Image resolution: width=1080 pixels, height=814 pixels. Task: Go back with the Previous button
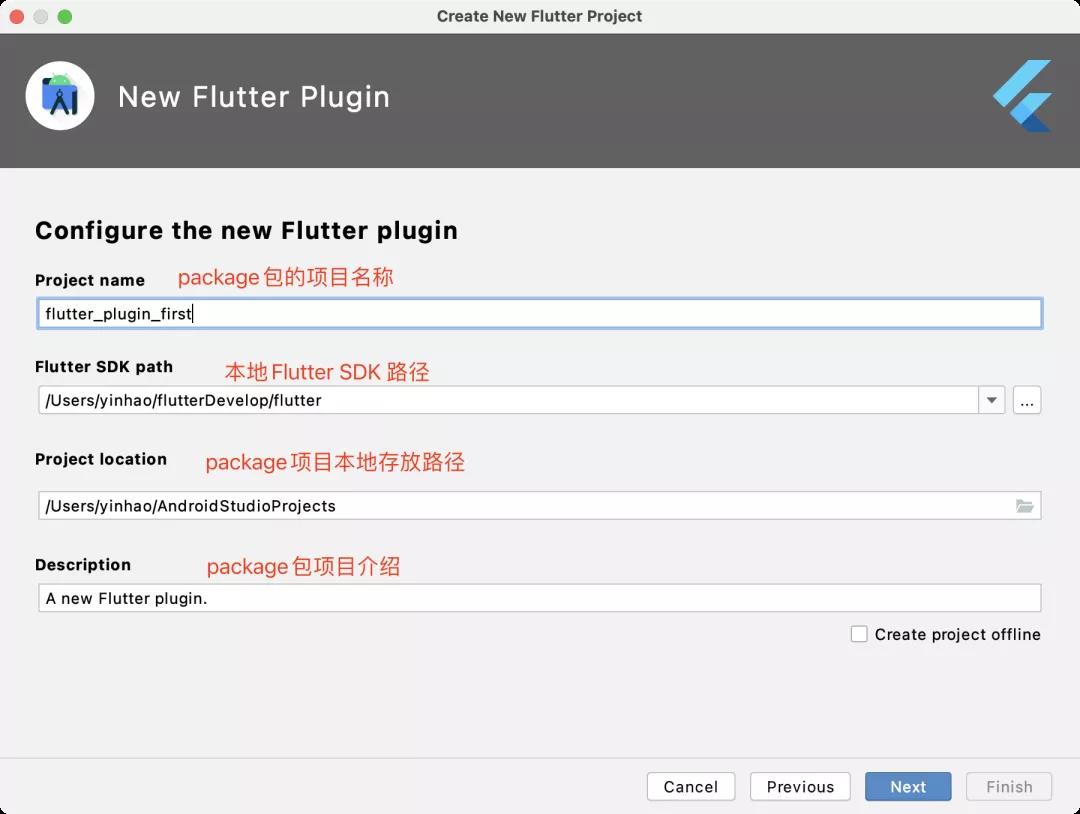pos(800,786)
